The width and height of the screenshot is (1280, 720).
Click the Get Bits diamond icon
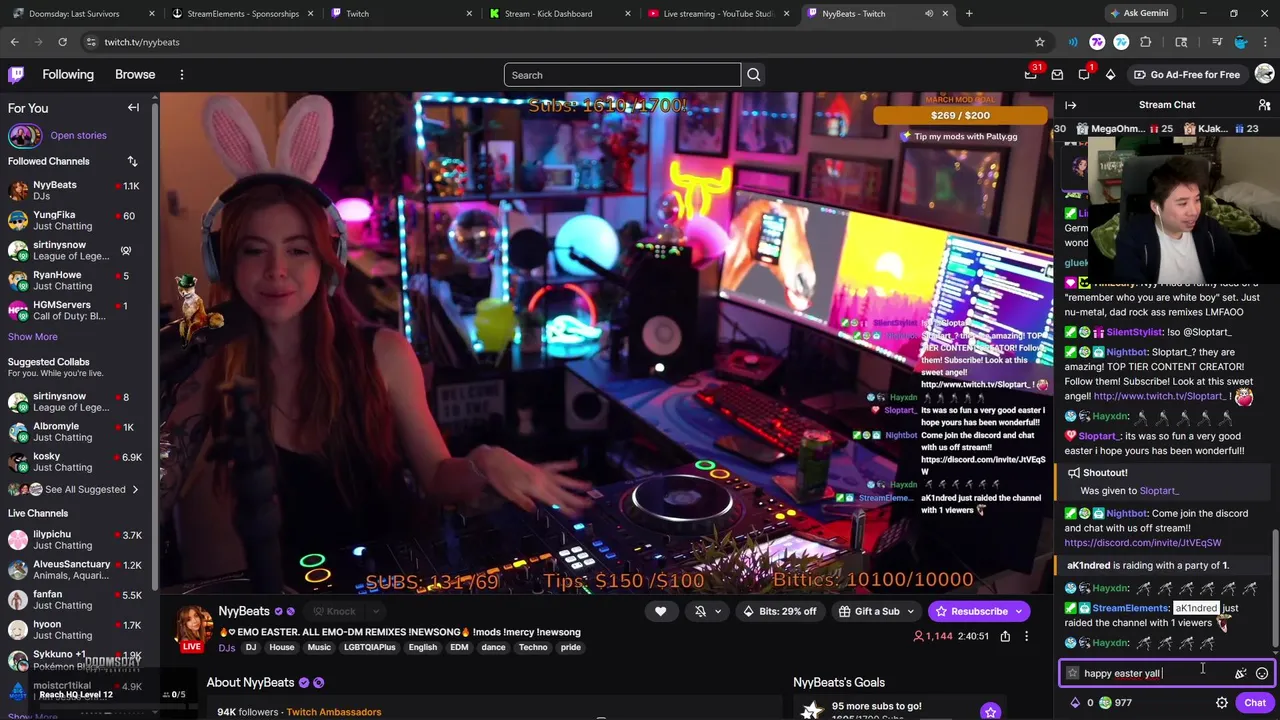point(1110,75)
